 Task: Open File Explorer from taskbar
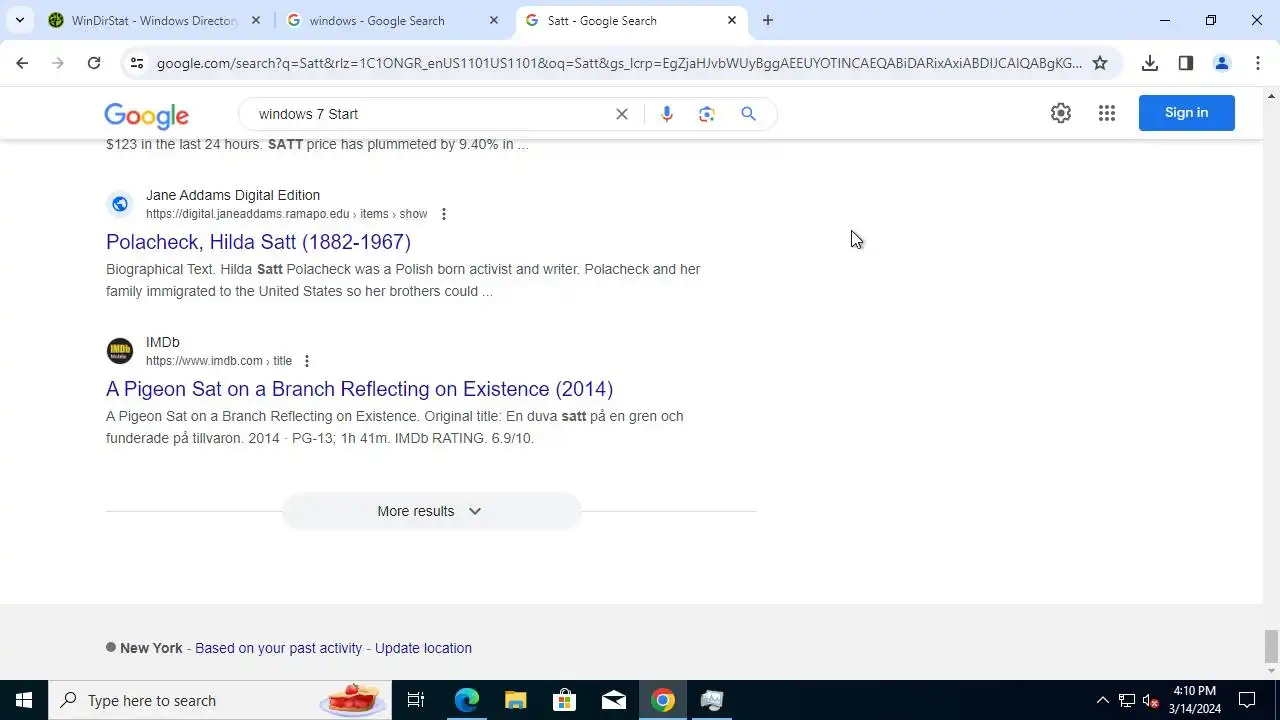pyautogui.click(x=516, y=700)
